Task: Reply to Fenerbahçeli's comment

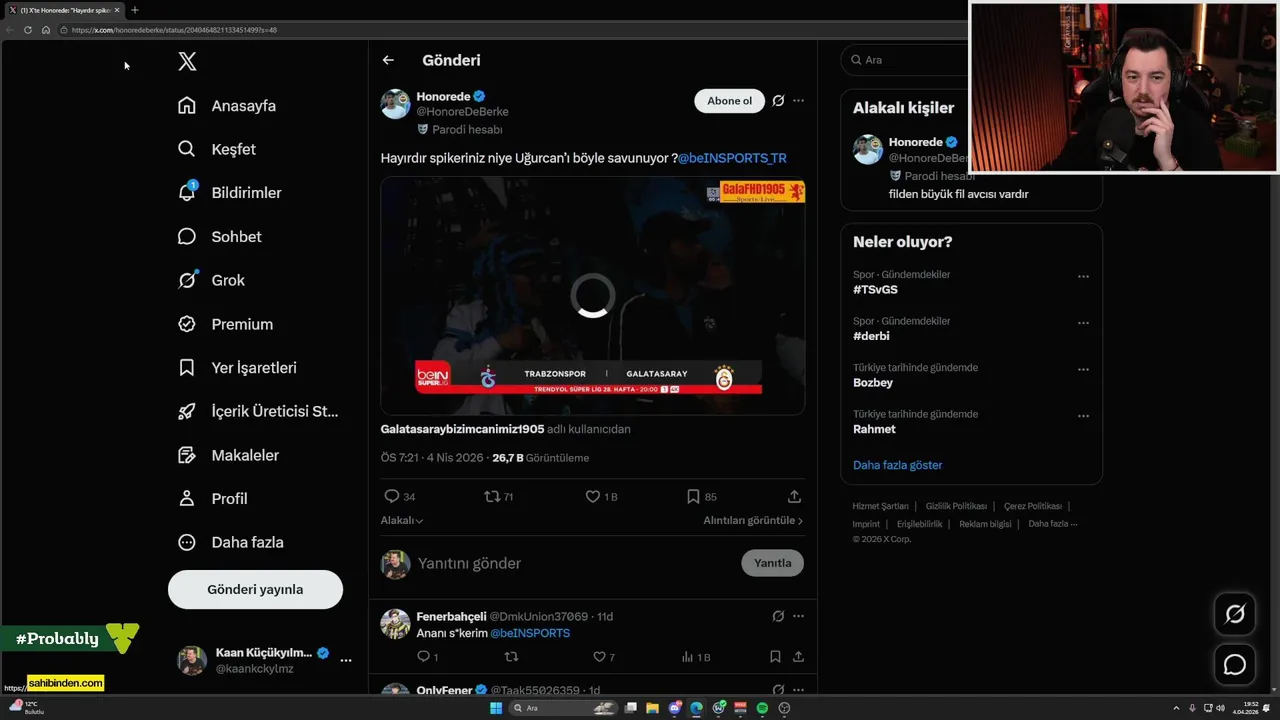Action: [427, 657]
